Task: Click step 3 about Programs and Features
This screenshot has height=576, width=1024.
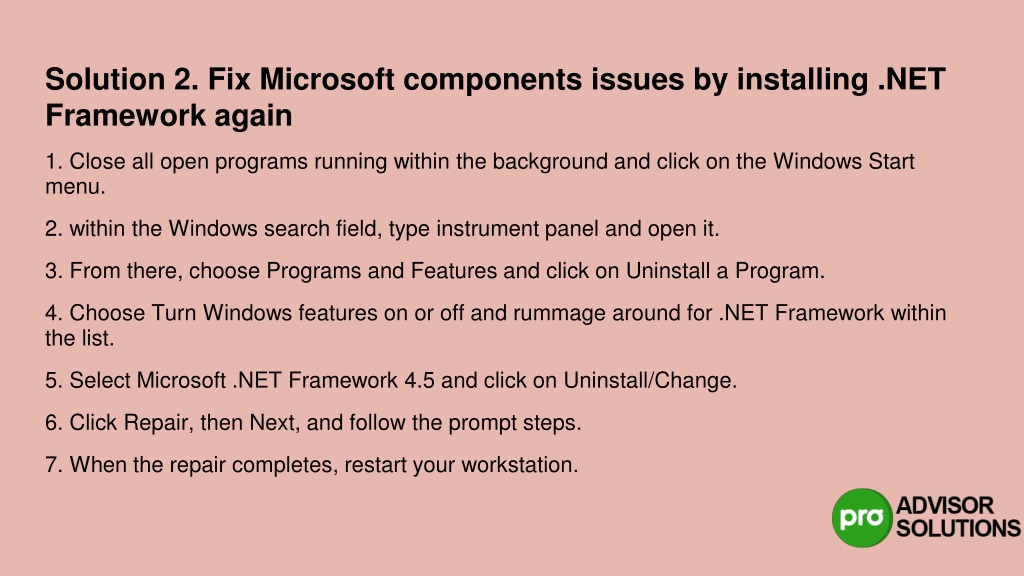Action: (435, 271)
